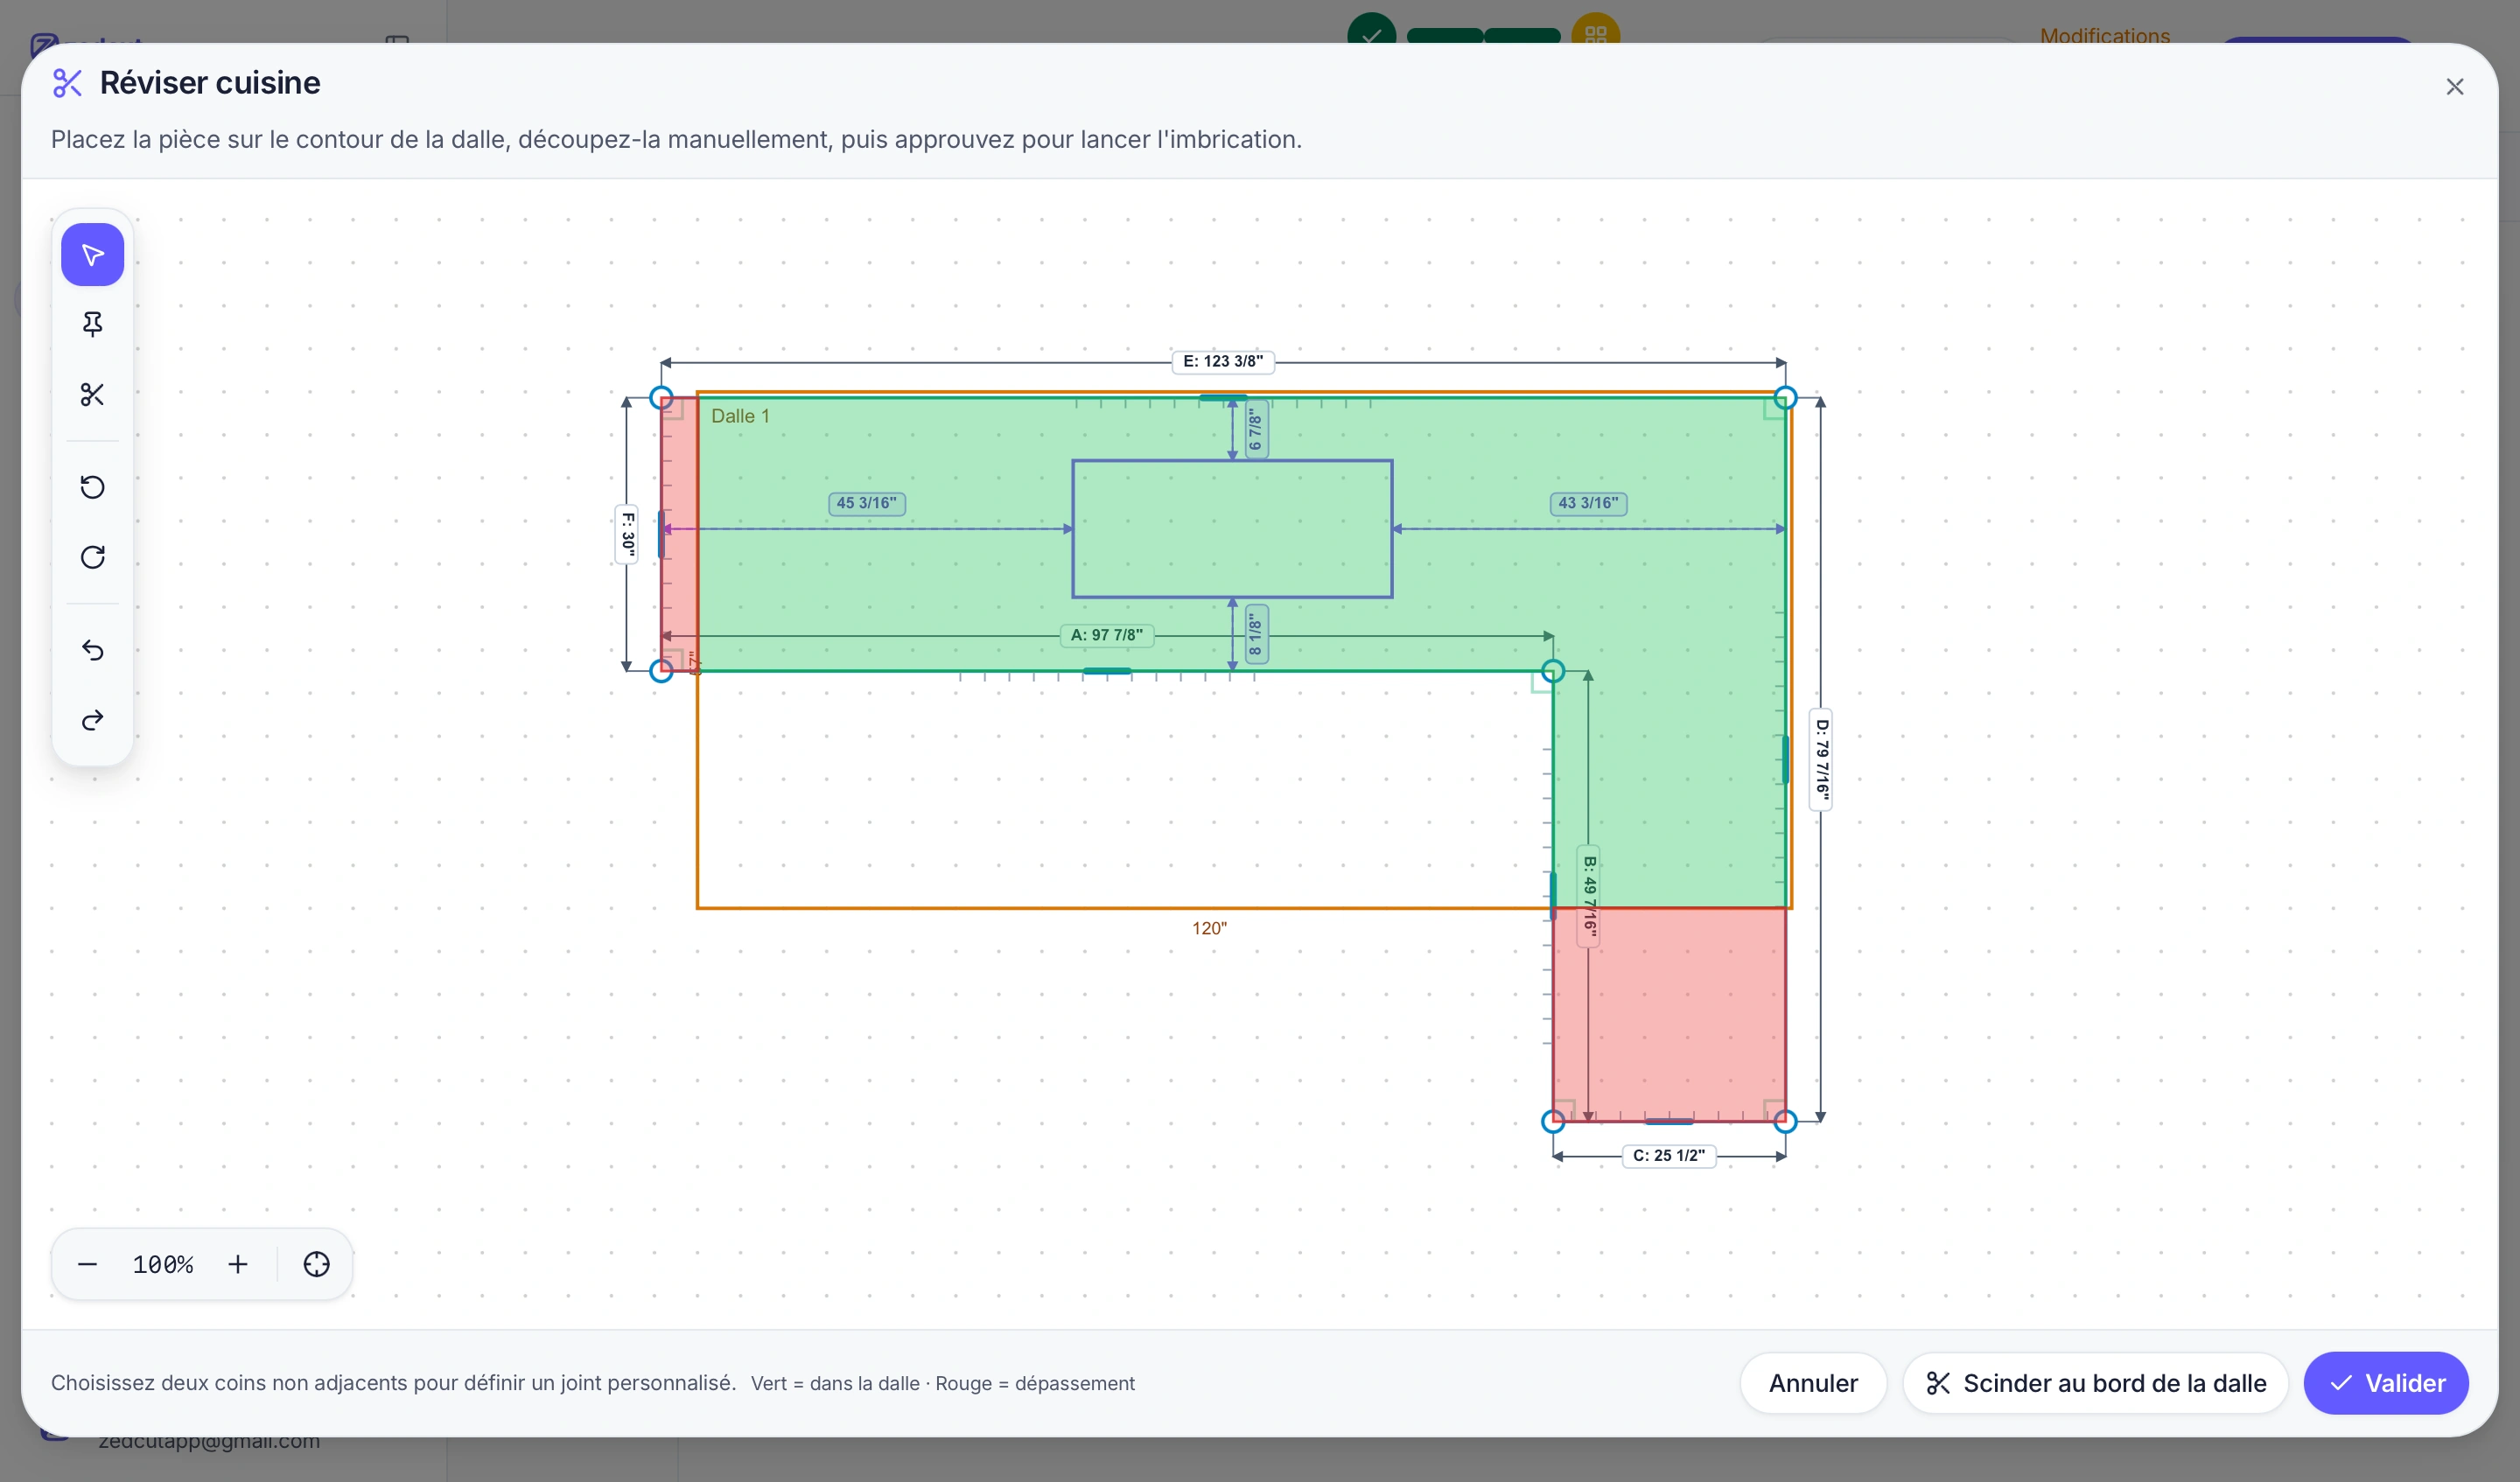
Task: Click the Annuler button
Action: (1813, 1383)
